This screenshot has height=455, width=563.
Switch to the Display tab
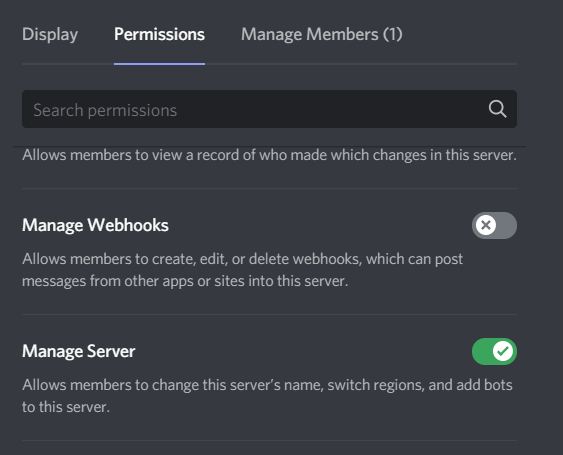50,34
